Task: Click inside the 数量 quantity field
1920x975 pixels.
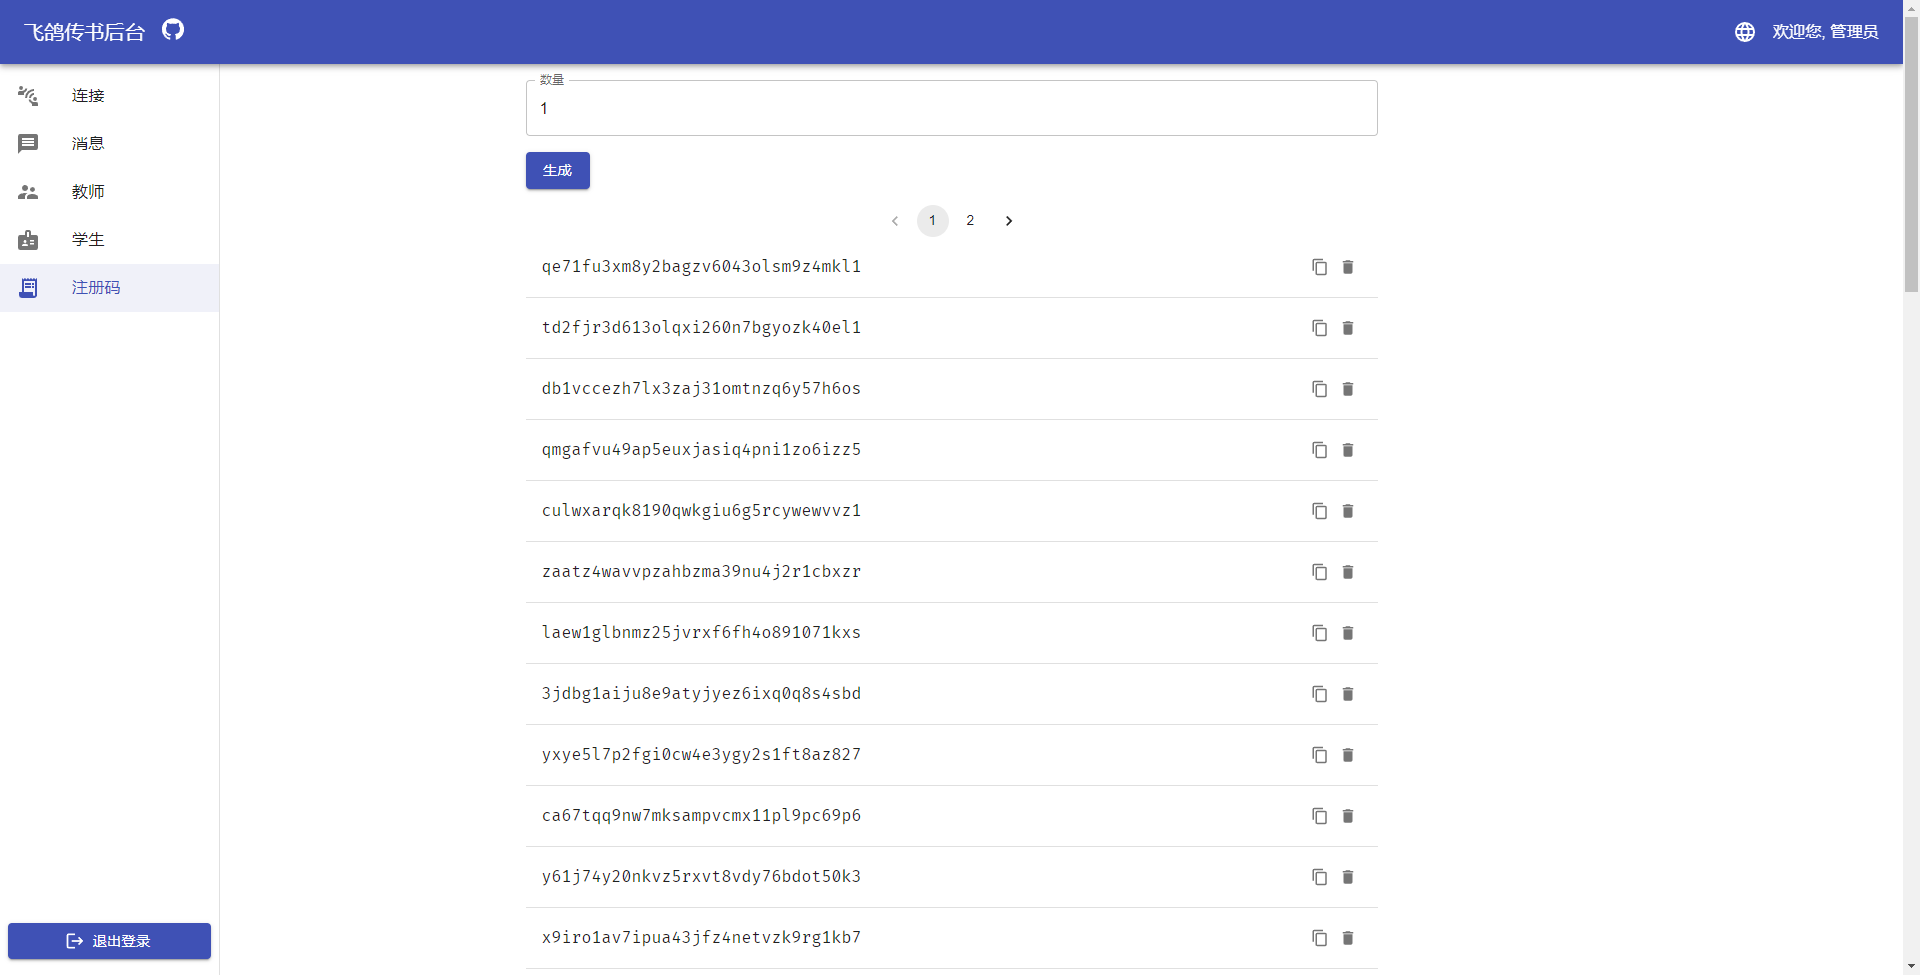Action: click(x=950, y=108)
